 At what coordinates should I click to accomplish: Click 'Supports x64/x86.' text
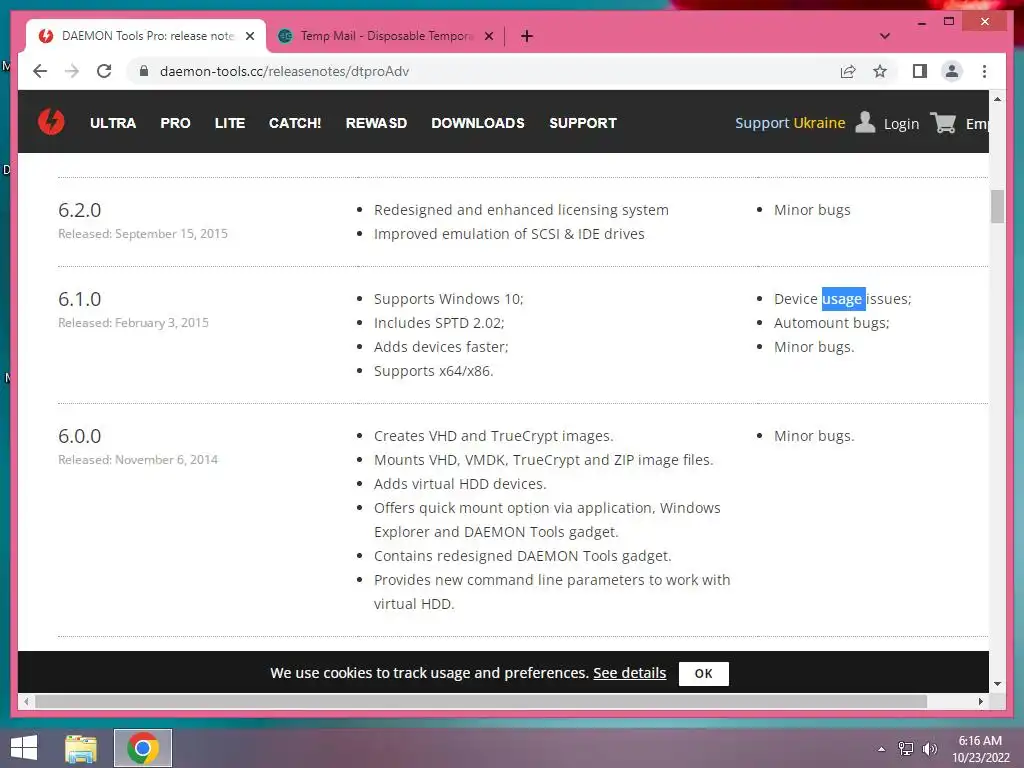pyautogui.click(x=434, y=371)
